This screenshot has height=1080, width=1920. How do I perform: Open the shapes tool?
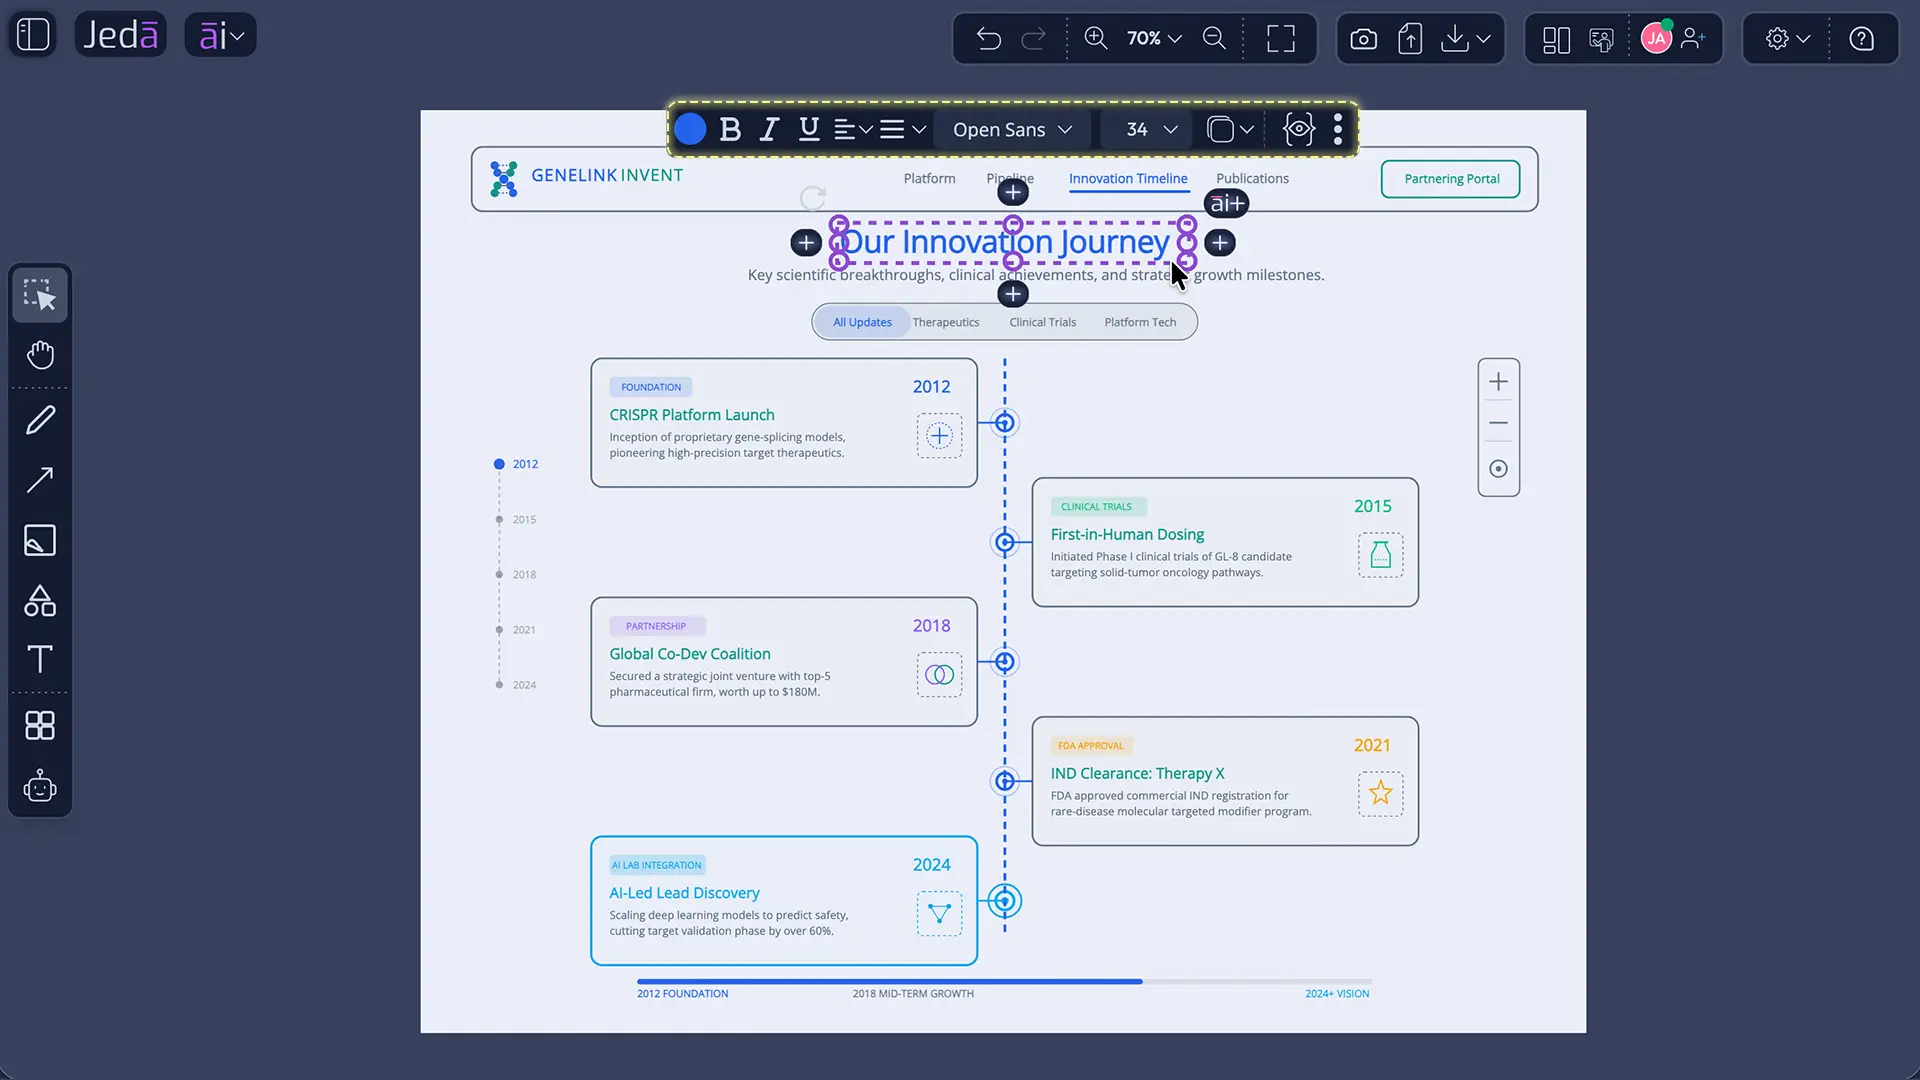pos(40,600)
